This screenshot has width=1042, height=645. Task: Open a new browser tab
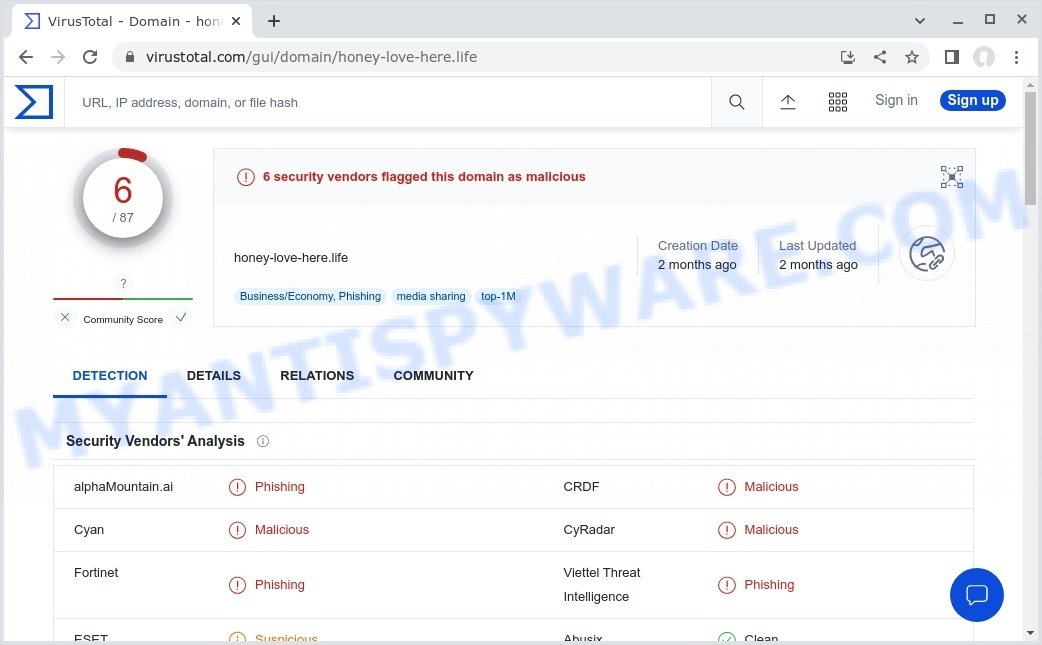click(274, 21)
